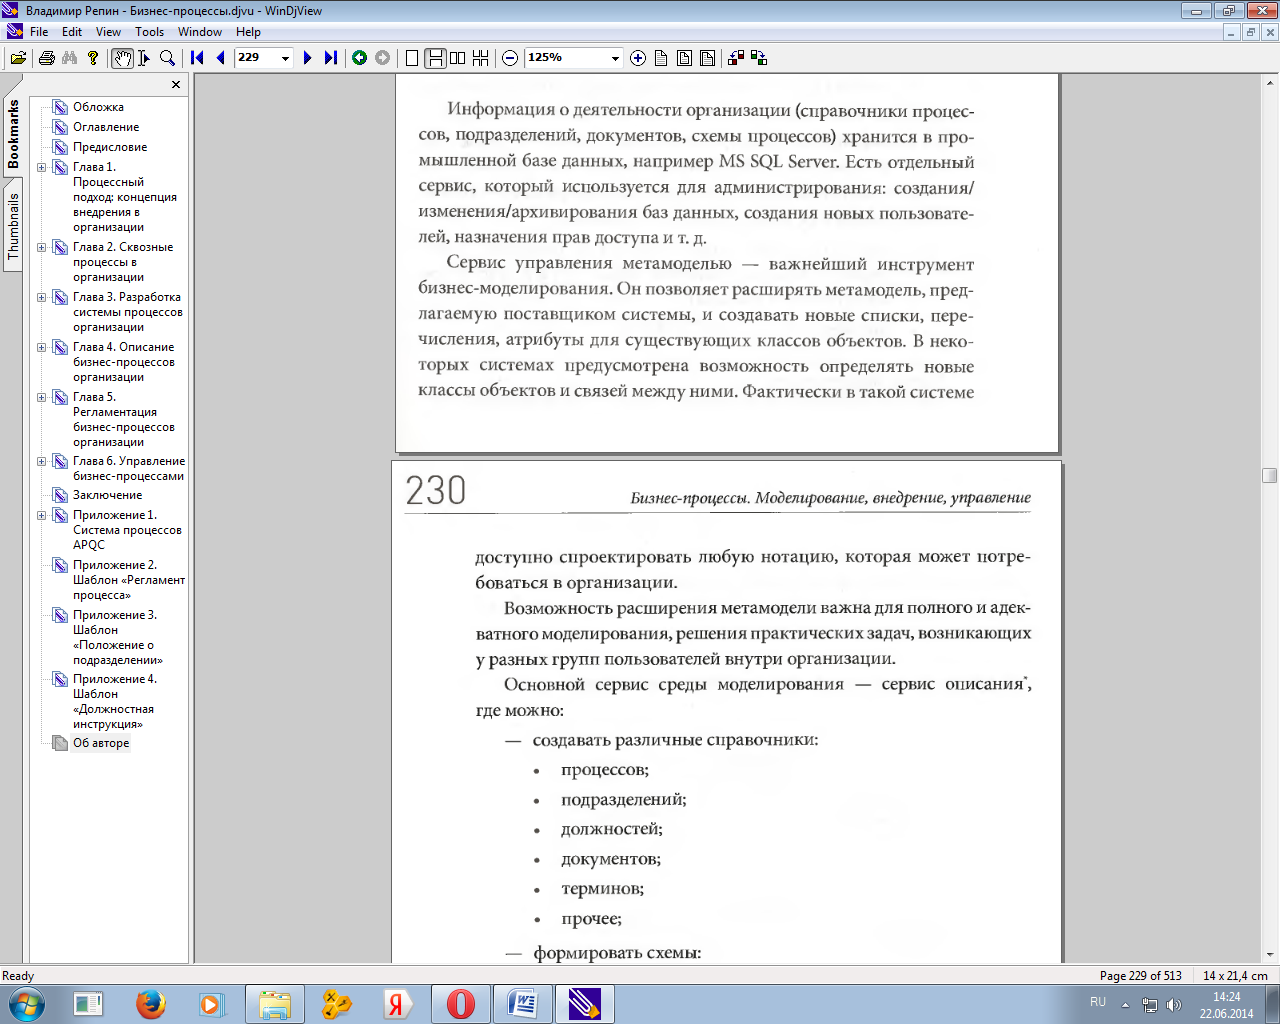Open the Opera browser taskbar icon
The width and height of the screenshot is (1280, 1024).
coord(460,1004)
